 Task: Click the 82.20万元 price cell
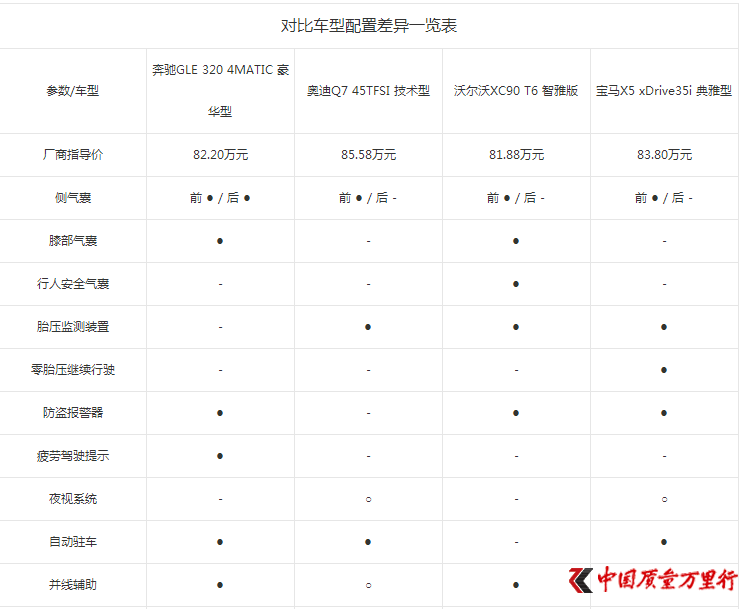[x=220, y=155]
